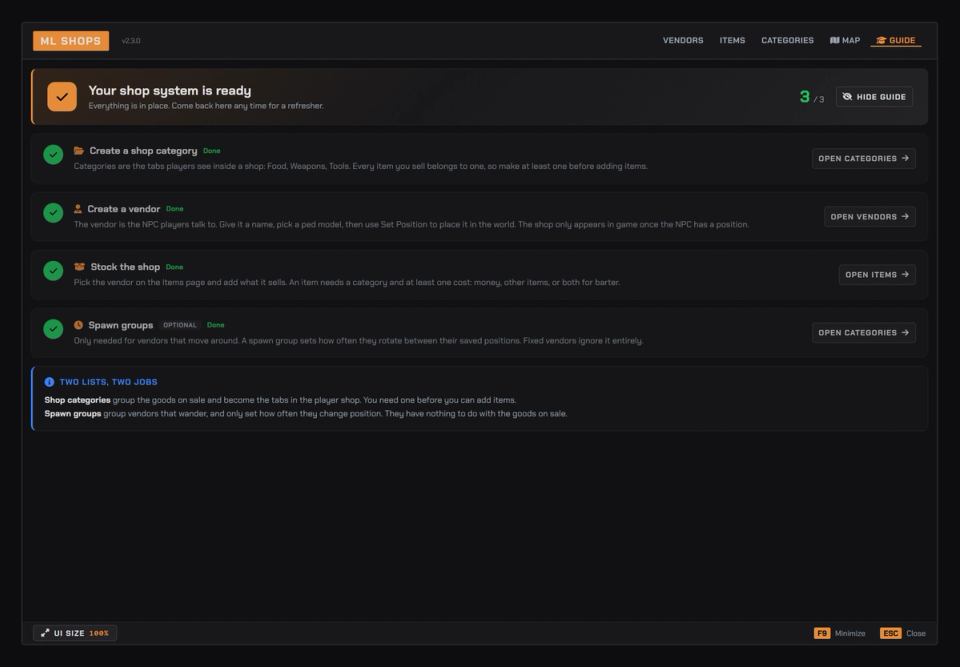
Task: Click the blue info icon by Two Lists
Action: coord(49,382)
